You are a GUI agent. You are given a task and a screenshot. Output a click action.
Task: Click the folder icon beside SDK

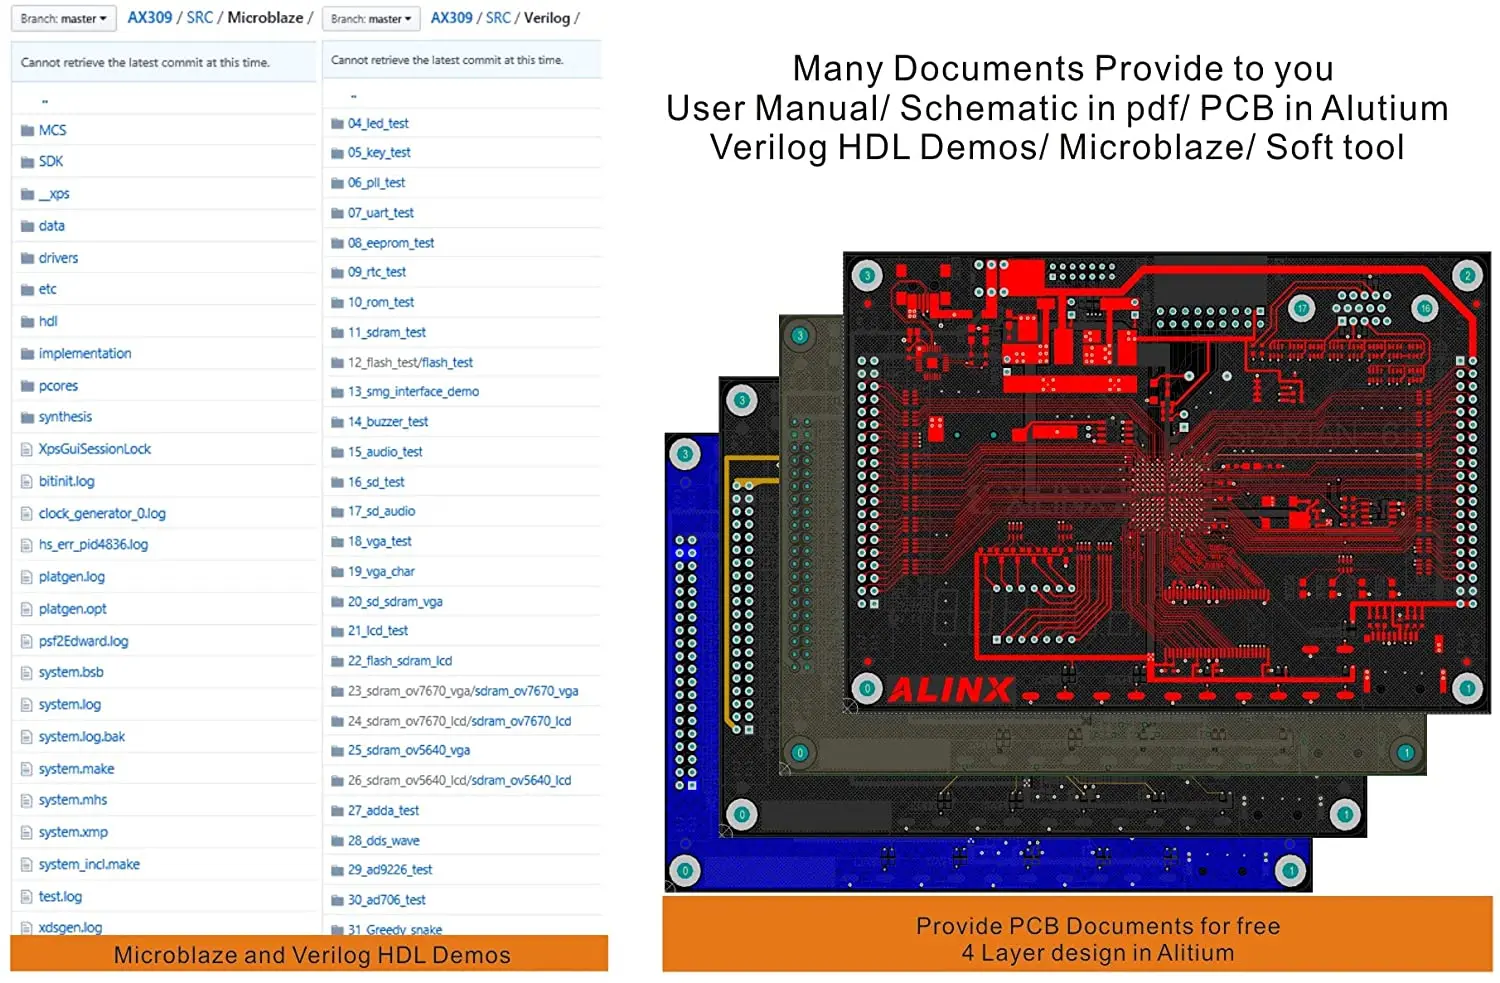tap(27, 162)
